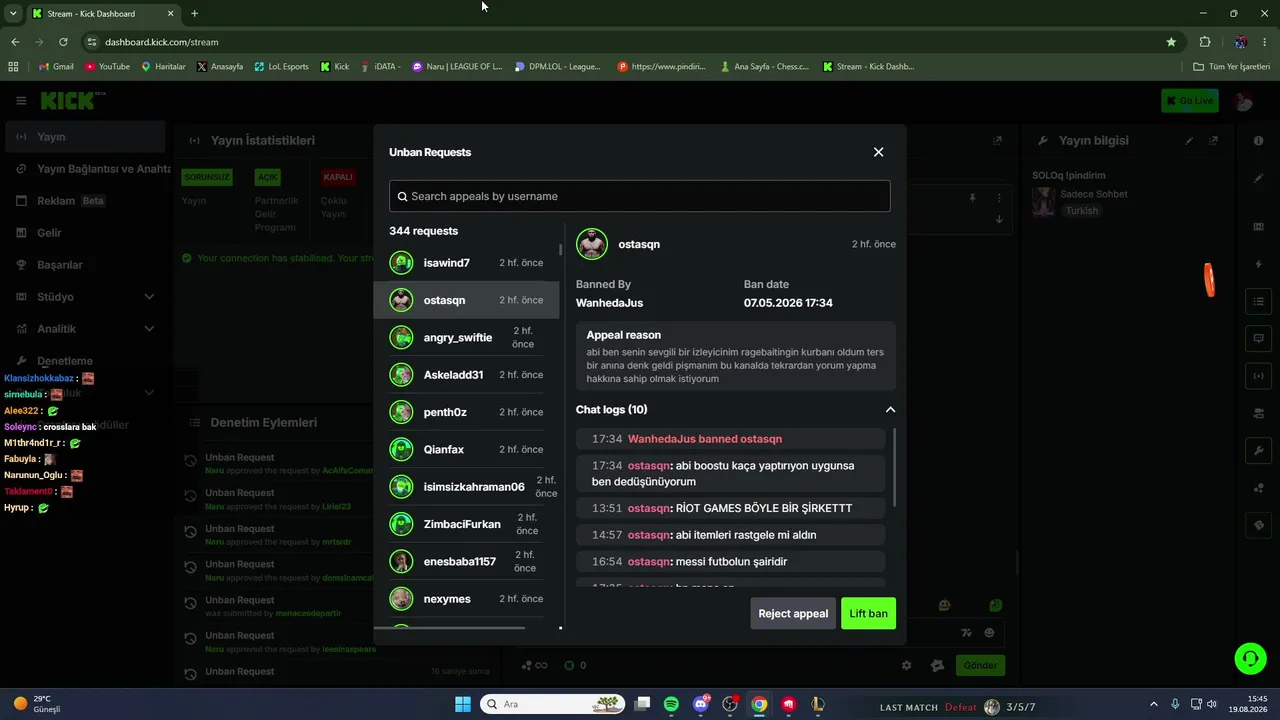Edit Yayın bilgisi with pencil icon
Screen dimensions: 1280x720
(x=1189, y=141)
